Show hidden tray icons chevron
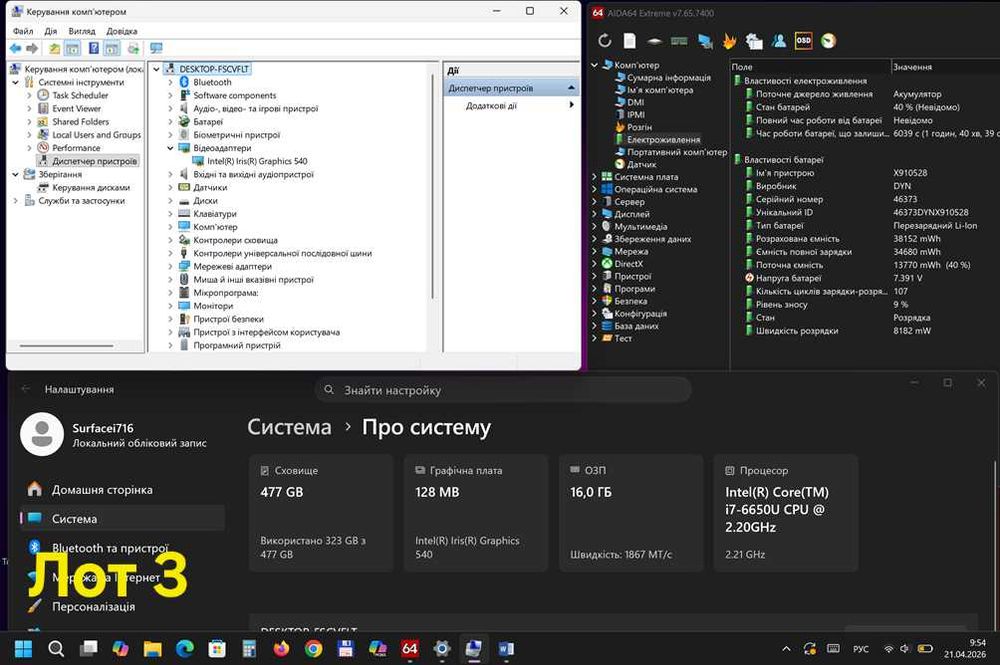Viewport: 1000px width, 665px height. tap(786, 649)
